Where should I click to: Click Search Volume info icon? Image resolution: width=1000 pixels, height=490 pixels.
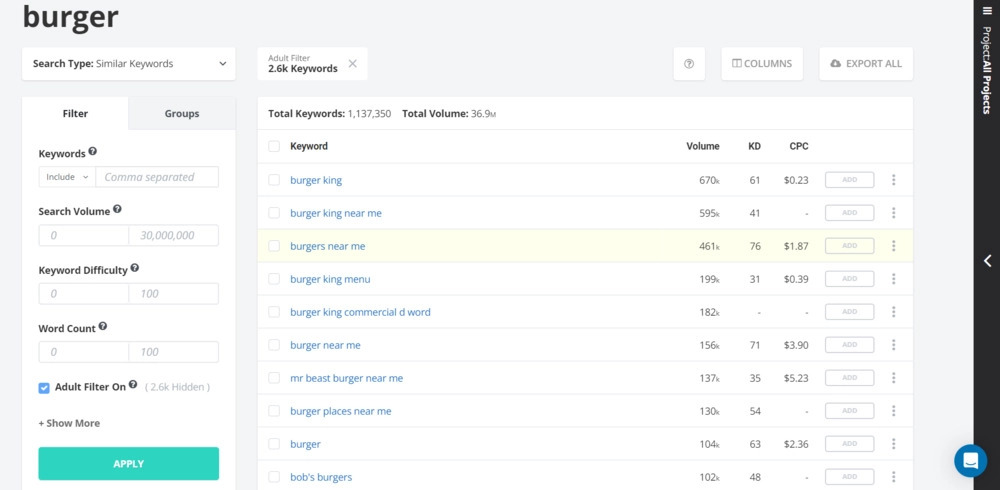pyautogui.click(x=117, y=210)
